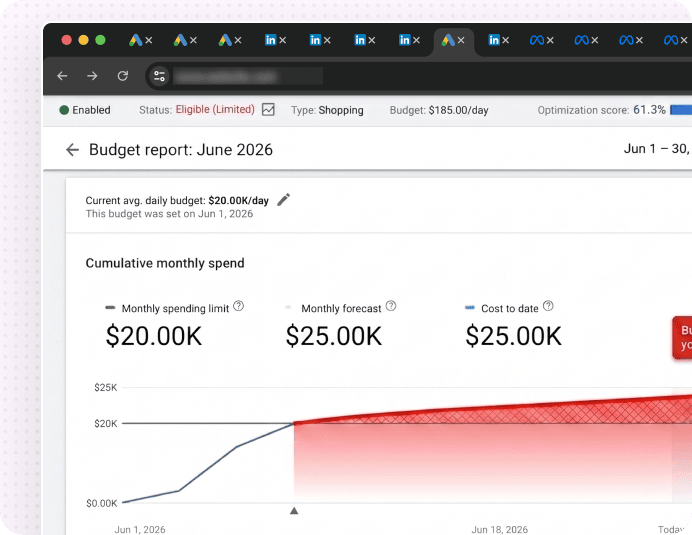Viewport: 692px width, 535px height.
Task: Click the Type: Shopping label
Action: click(x=327, y=110)
